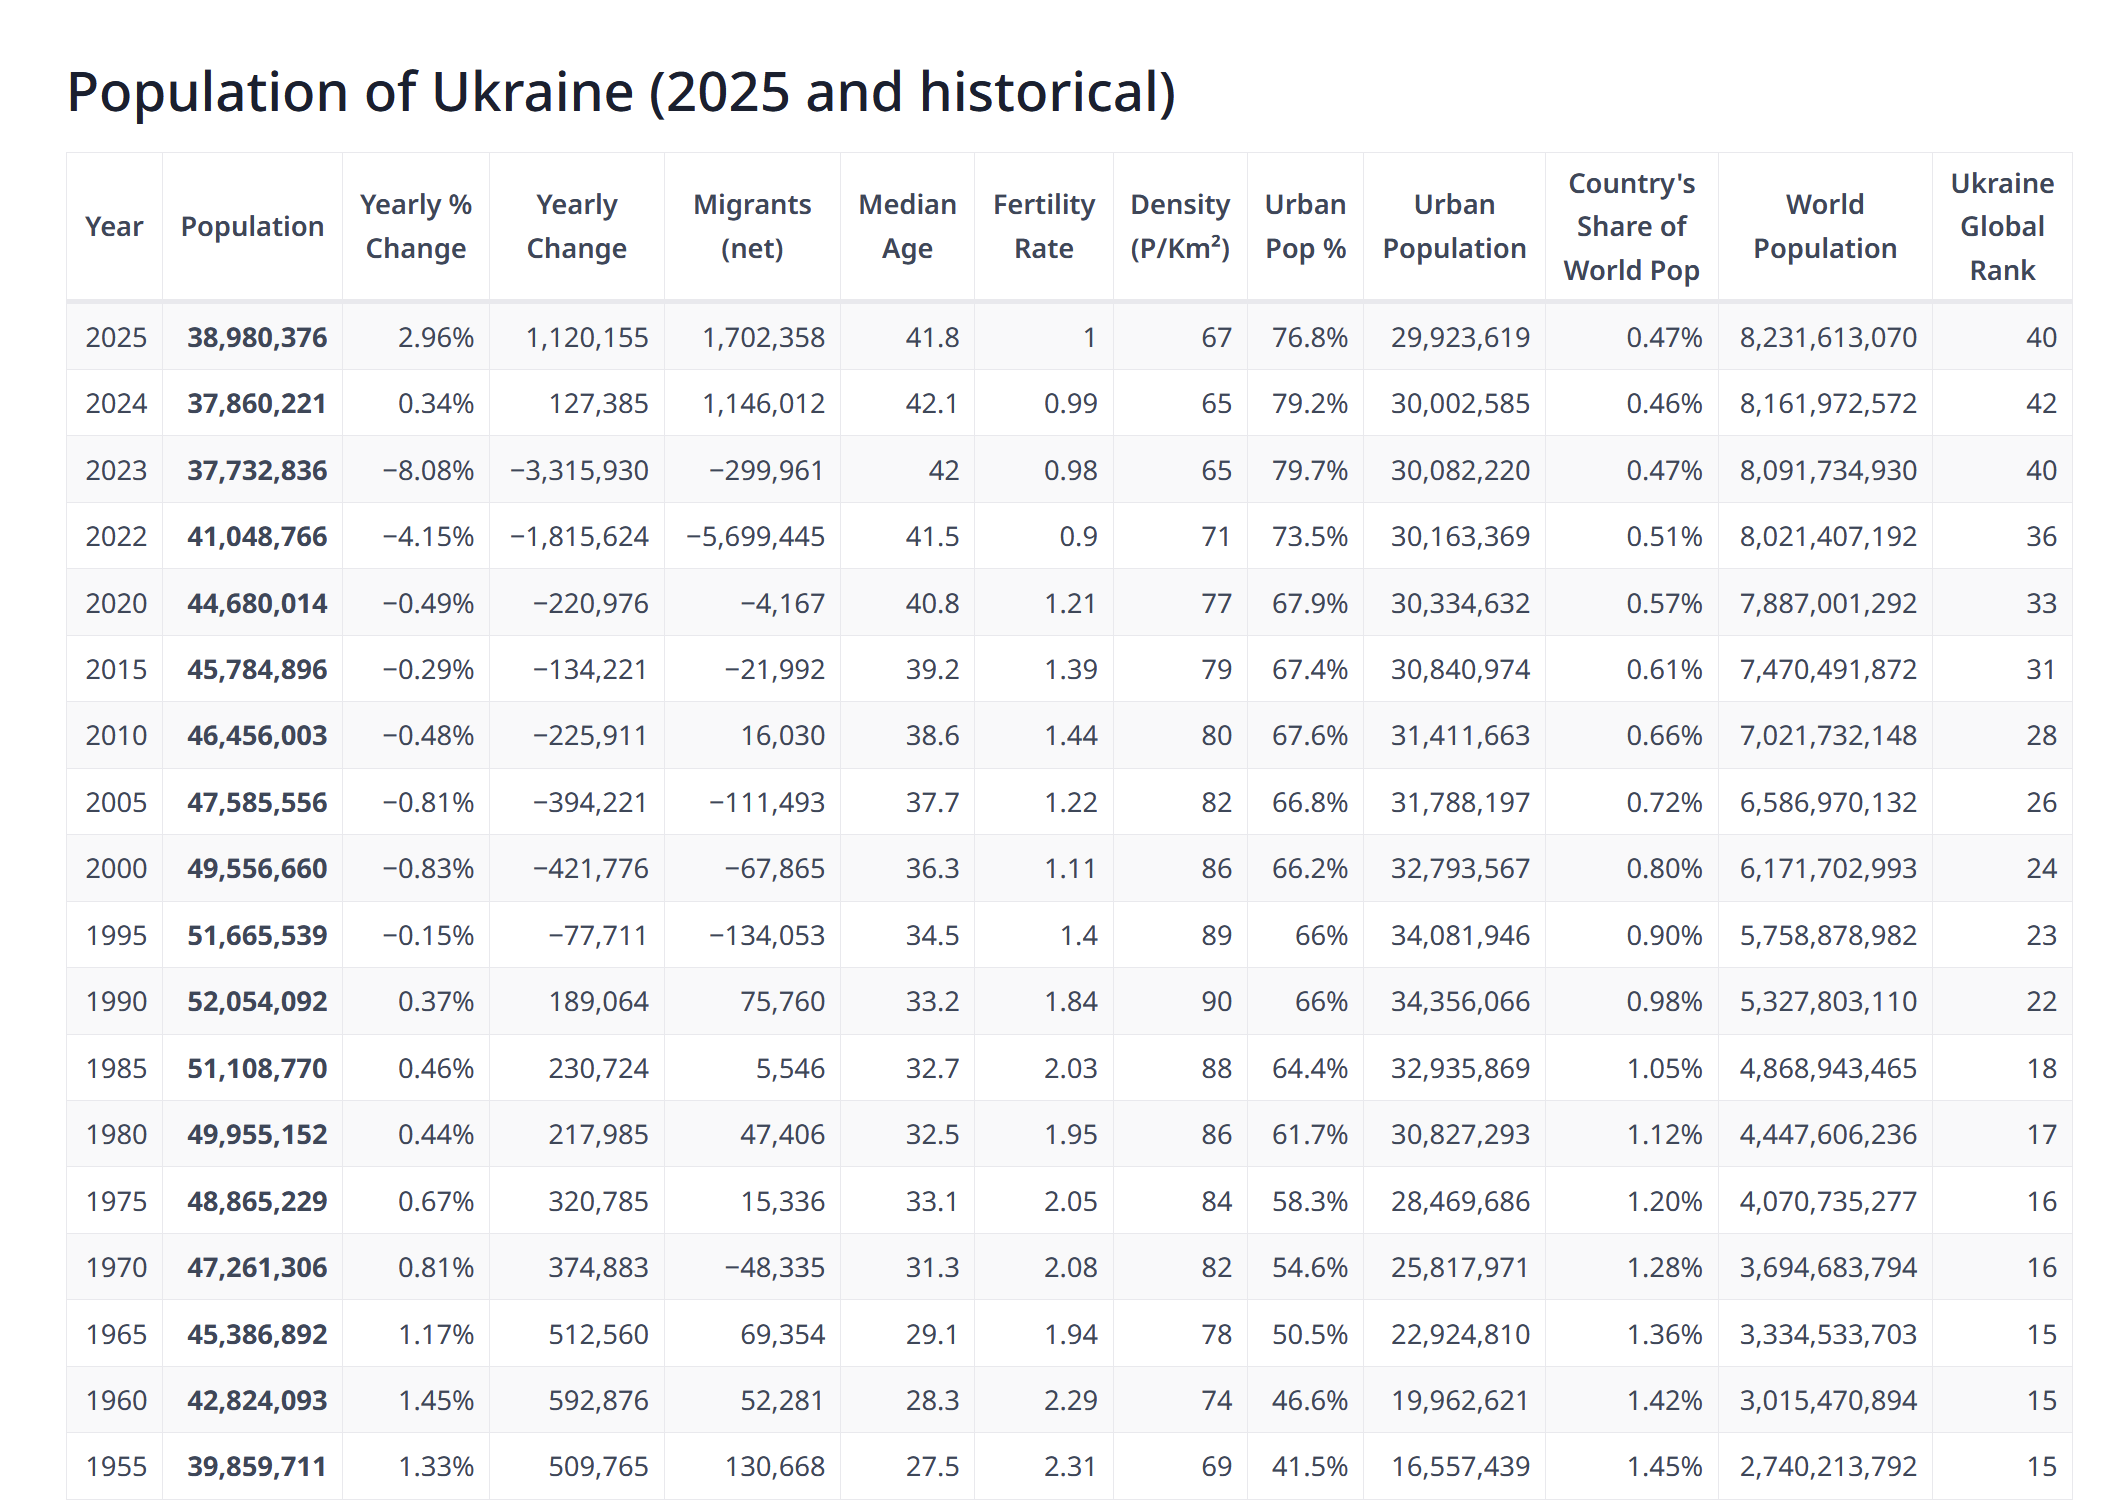Click world population 6,586,970,132
This screenshot has width=2105, height=1505.
(1828, 803)
